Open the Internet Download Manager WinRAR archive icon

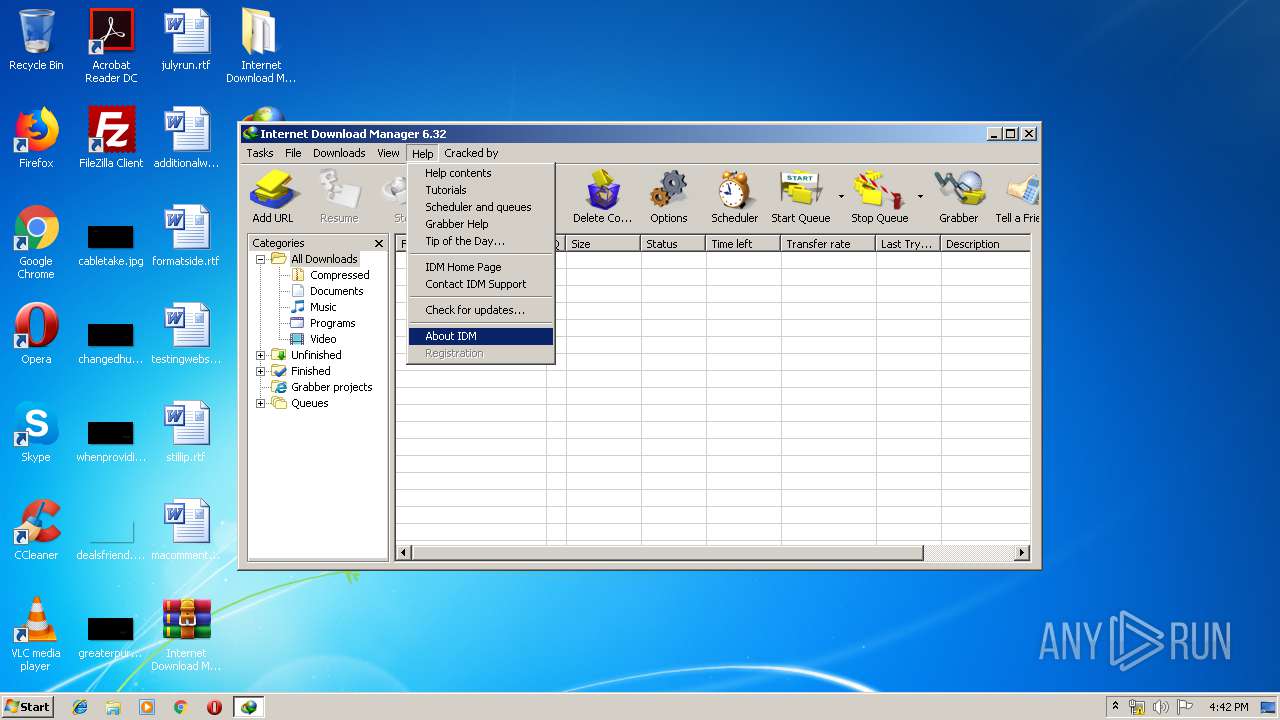(x=186, y=634)
